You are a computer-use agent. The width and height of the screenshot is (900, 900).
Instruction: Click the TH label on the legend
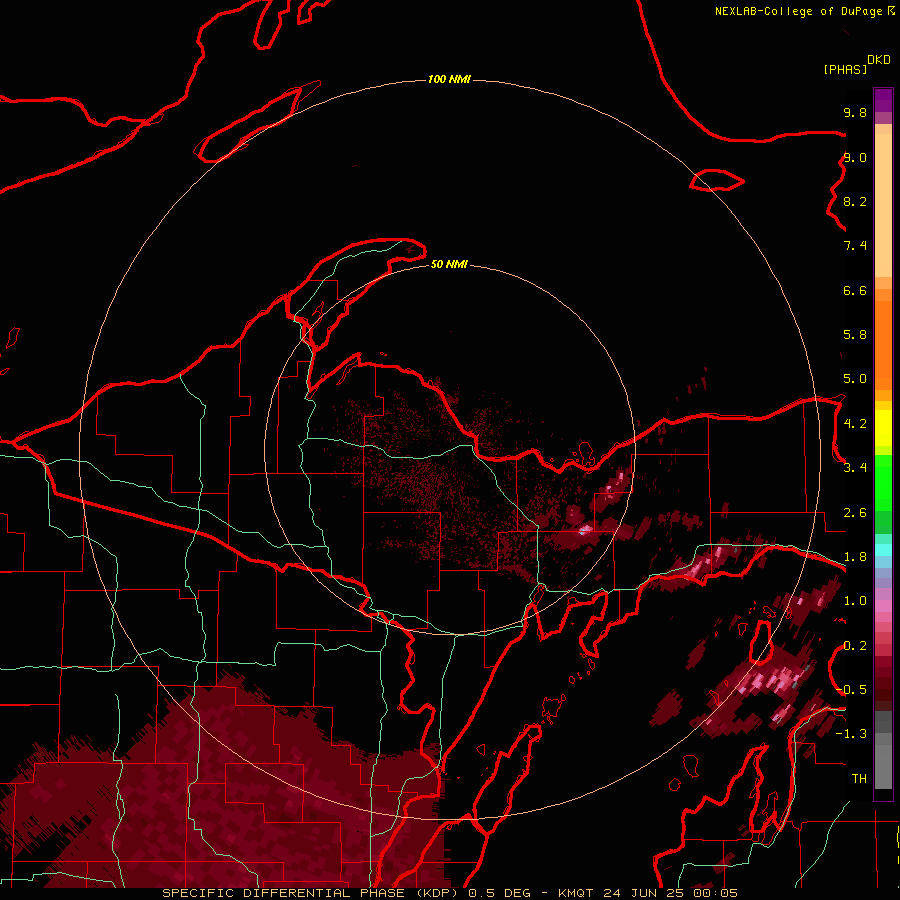pos(859,779)
